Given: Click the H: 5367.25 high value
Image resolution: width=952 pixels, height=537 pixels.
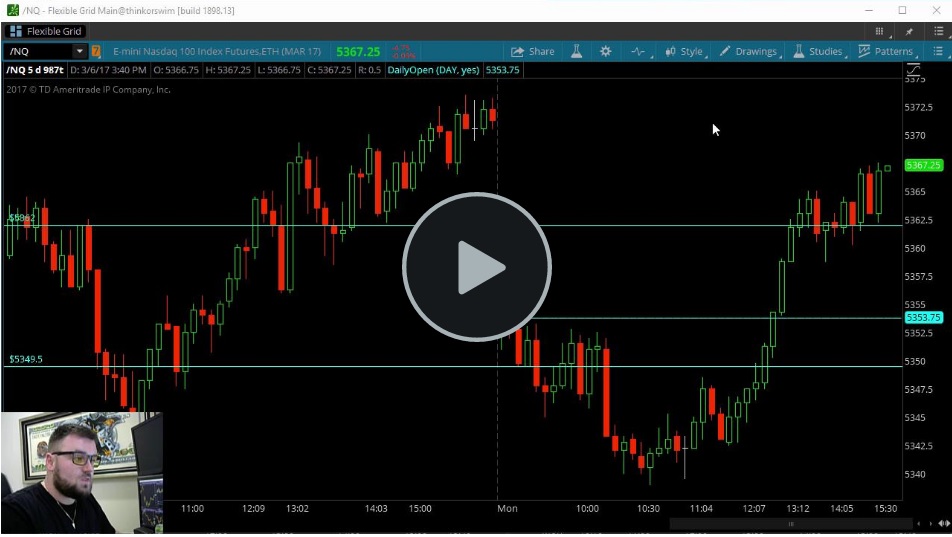Looking at the screenshot, I should click(x=228, y=70).
